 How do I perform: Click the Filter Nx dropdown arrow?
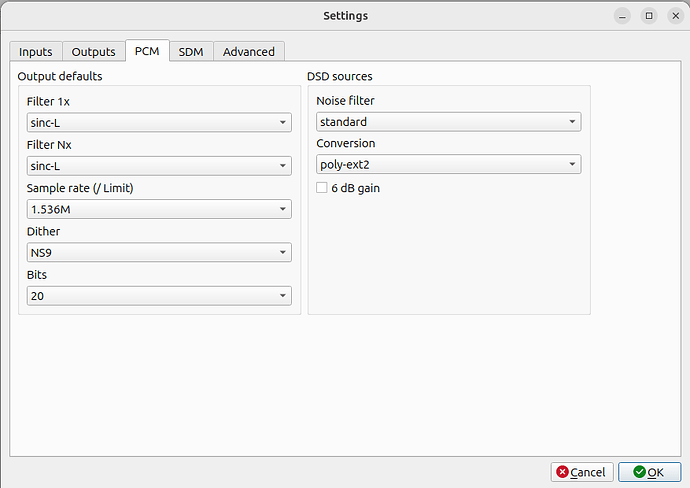click(283, 166)
